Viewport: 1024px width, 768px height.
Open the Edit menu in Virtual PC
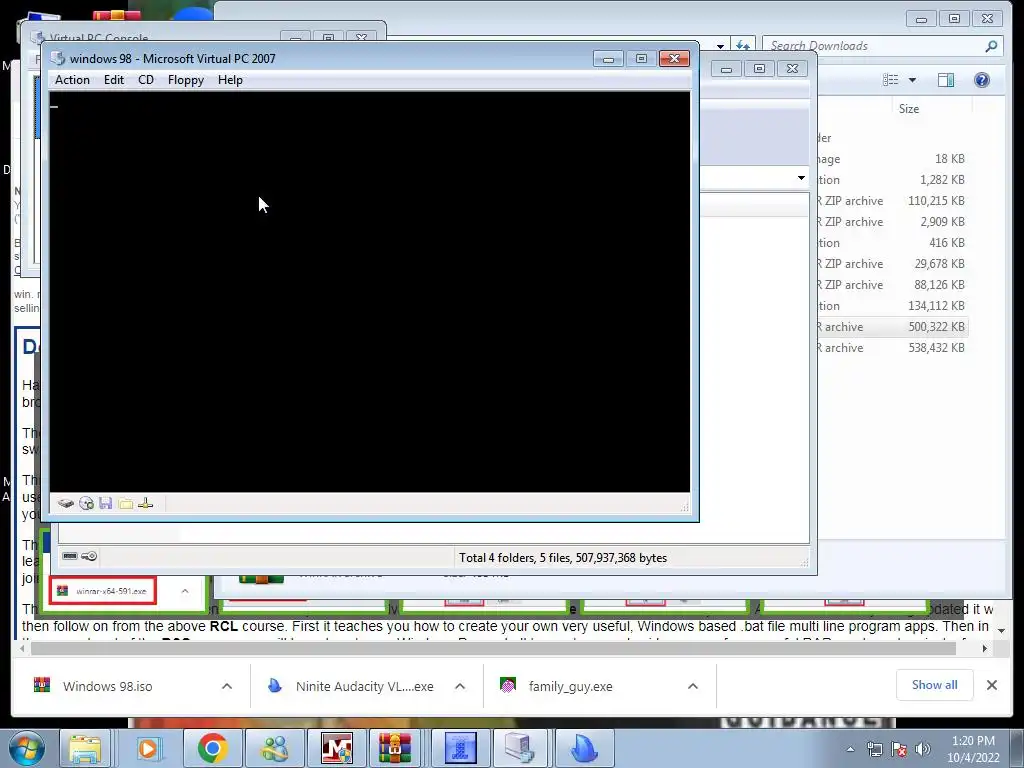[x=114, y=80]
